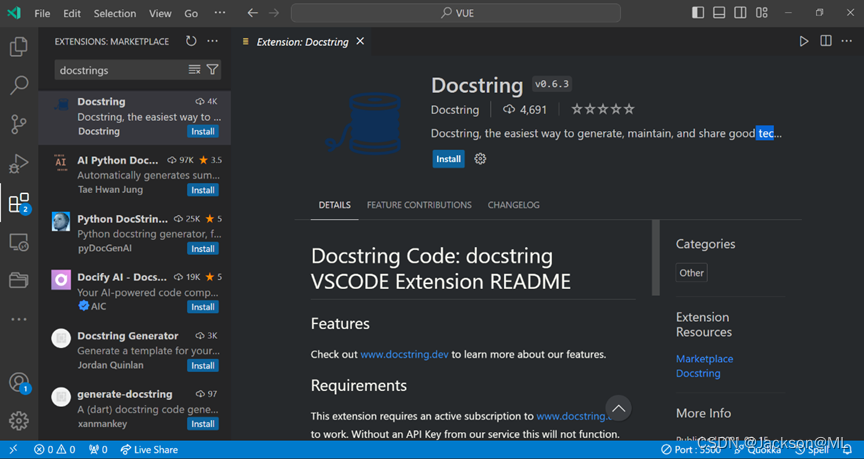Viewport: 864px width, 459px height.
Task: Open the Accounts menu icon
Action: pyautogui.click(x=19, y=382)
